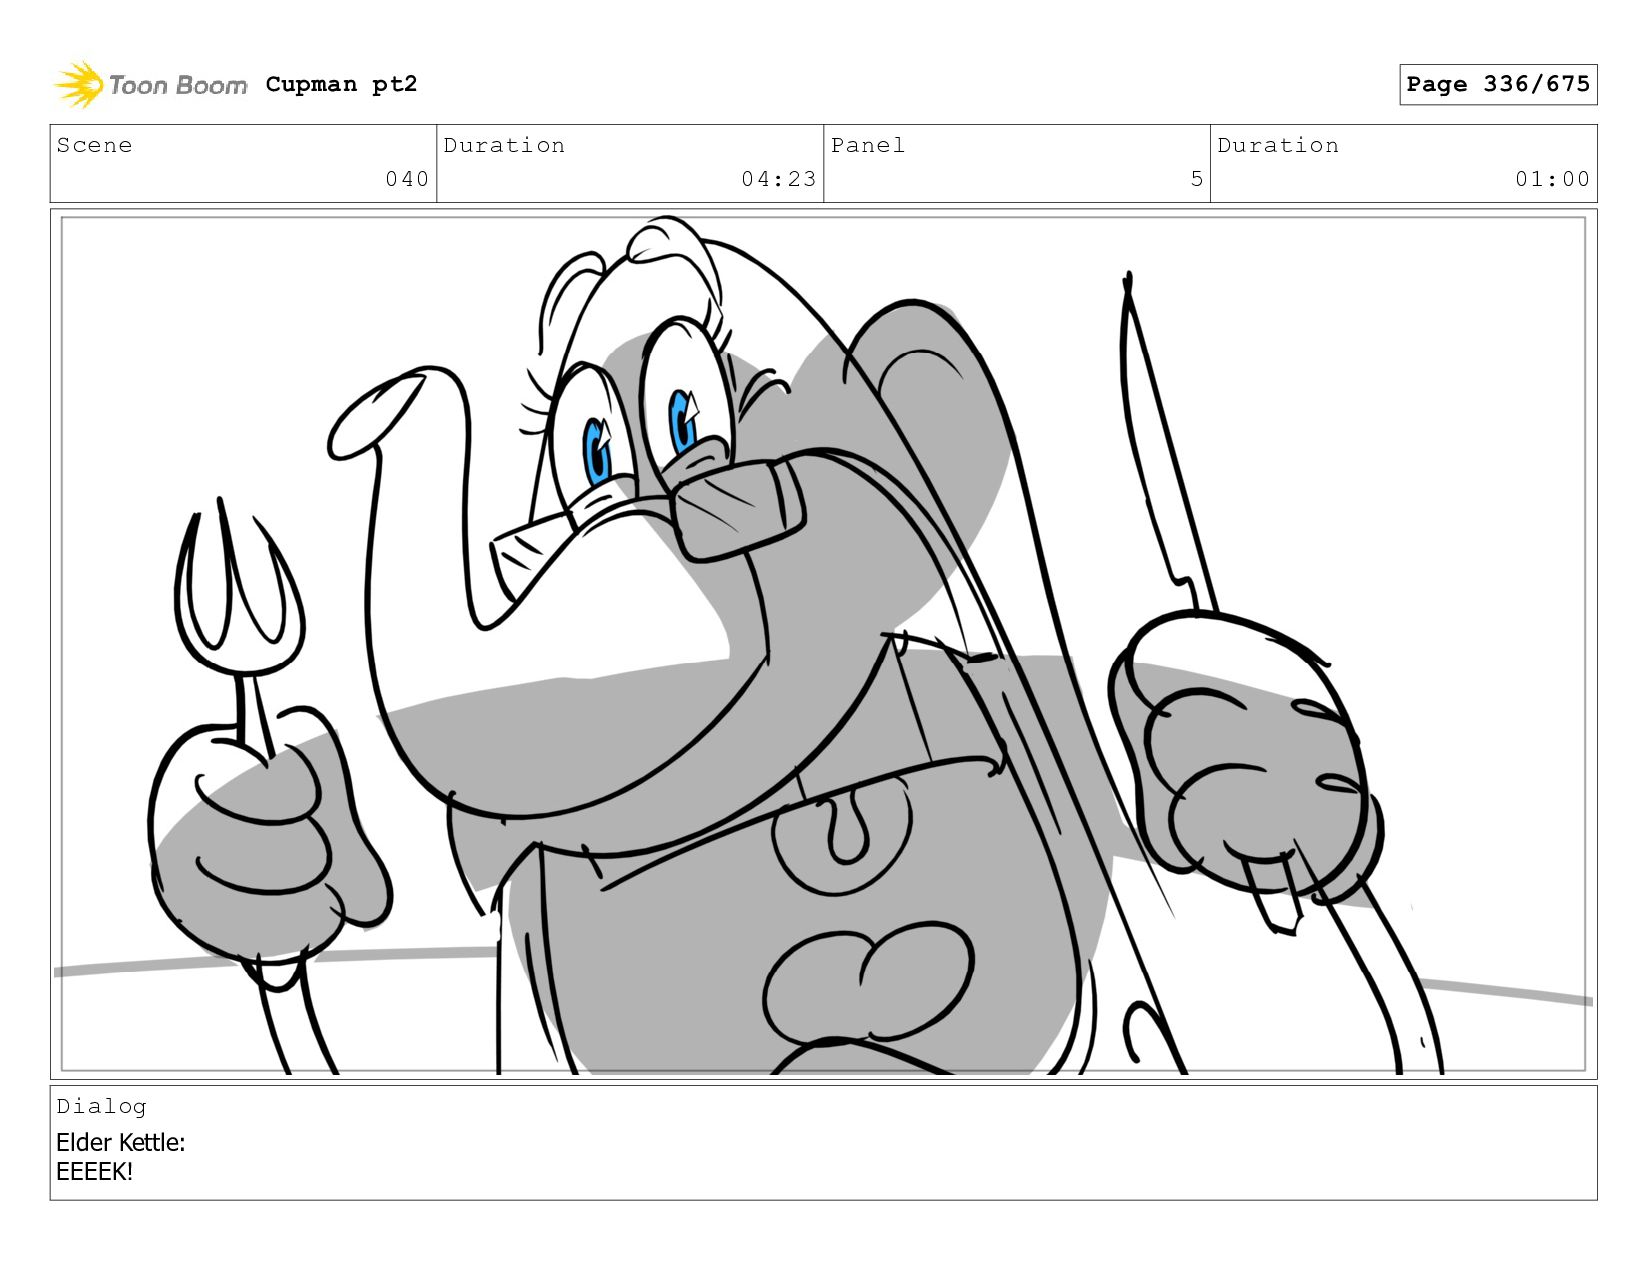Click the "Page 336/675" page indicator
Image resolution: width=1650 pixels, height=1275 pixels.
[1498, 84]
